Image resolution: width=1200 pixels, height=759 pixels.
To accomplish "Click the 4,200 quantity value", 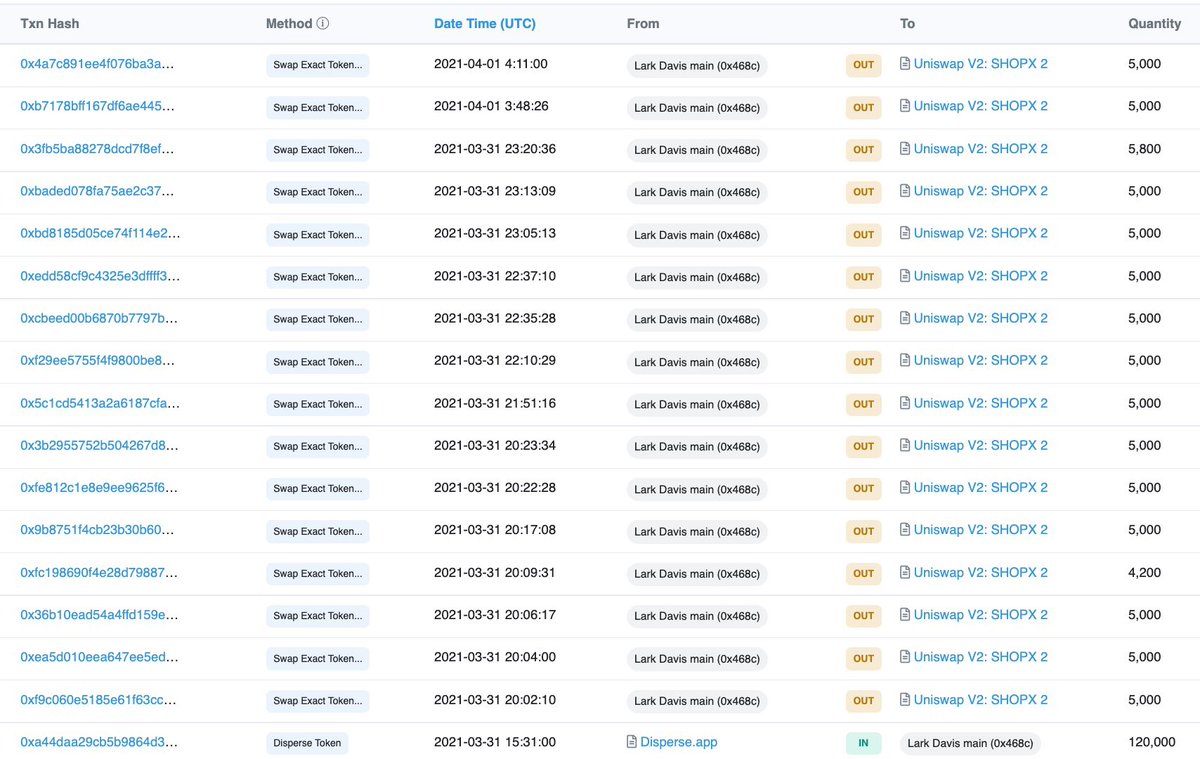I will (1145, 573).
